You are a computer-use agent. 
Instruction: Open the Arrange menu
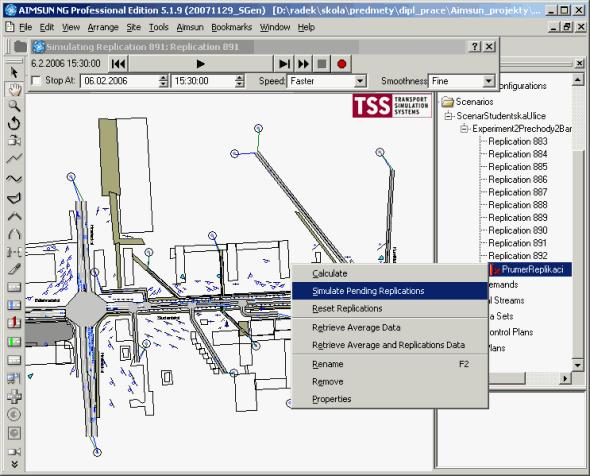coord(103,27)
